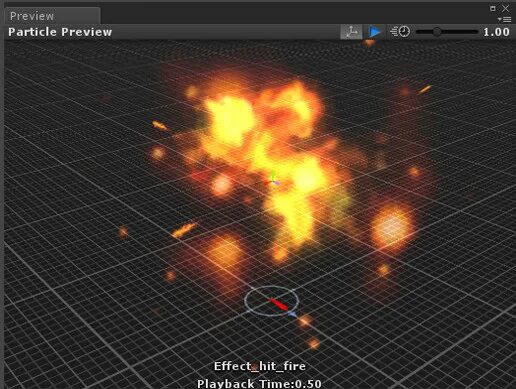Click the Particle Preview title text

(60, 32)
